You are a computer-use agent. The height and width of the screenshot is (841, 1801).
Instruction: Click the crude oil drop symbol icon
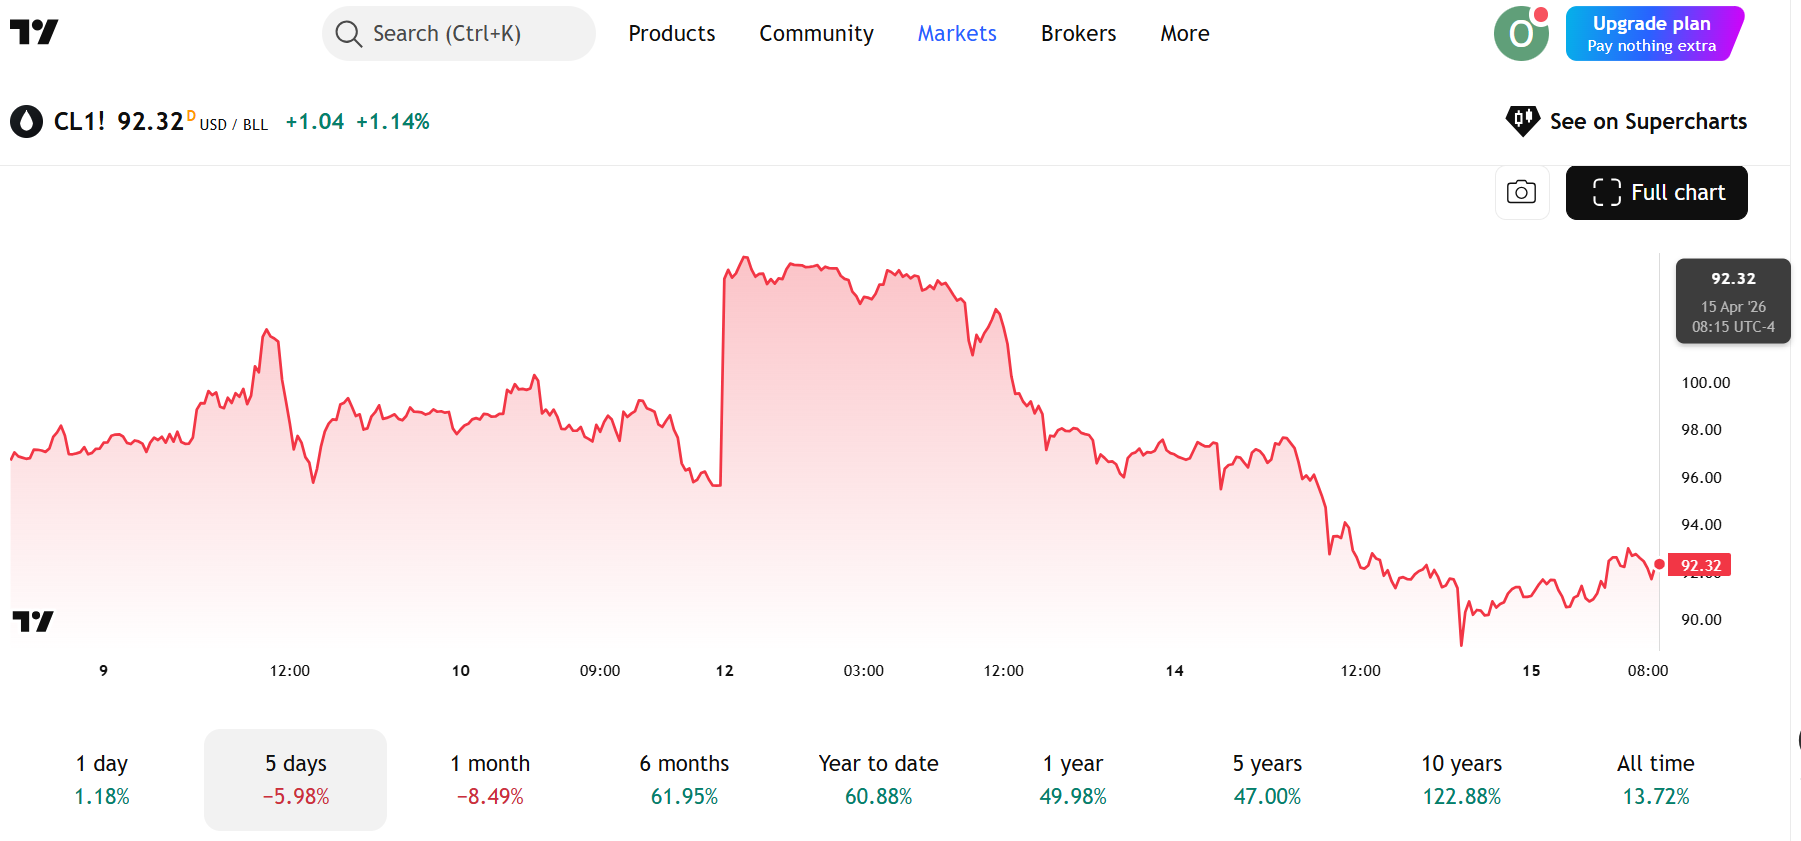(26, 122)
